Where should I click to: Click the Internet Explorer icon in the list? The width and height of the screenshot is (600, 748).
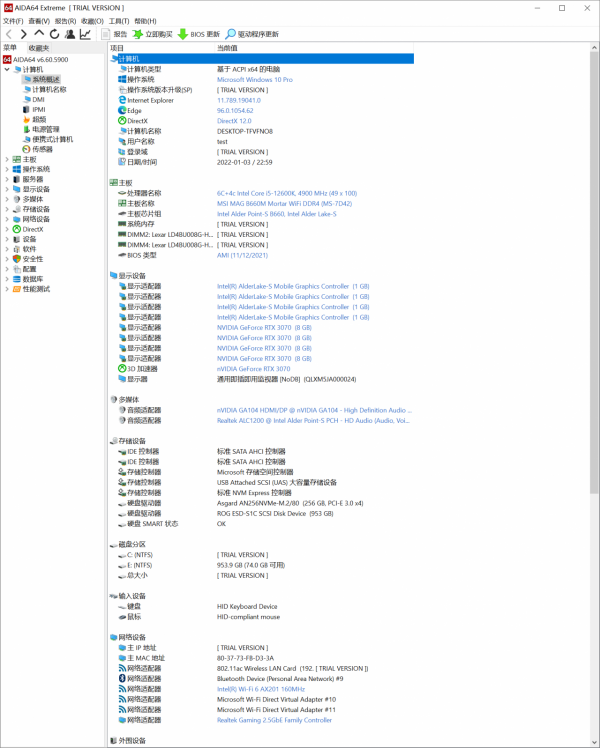click(x=122, y=100)
